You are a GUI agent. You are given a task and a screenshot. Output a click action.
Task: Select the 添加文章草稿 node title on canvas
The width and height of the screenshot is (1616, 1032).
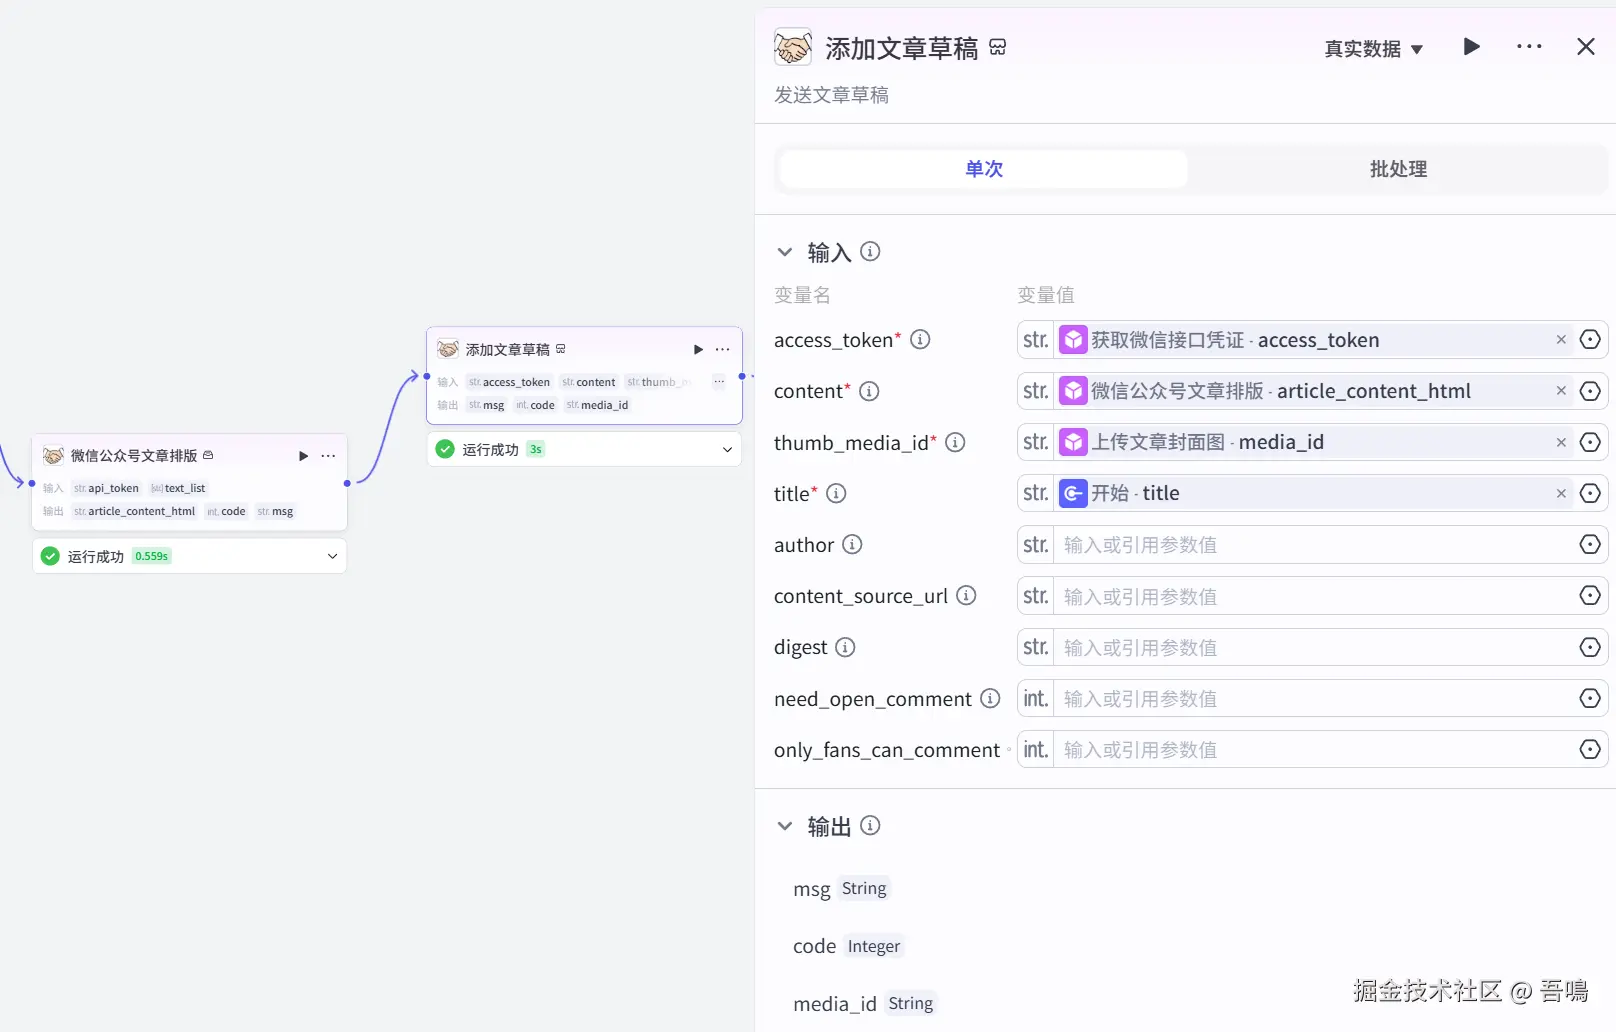pos(507,349)
